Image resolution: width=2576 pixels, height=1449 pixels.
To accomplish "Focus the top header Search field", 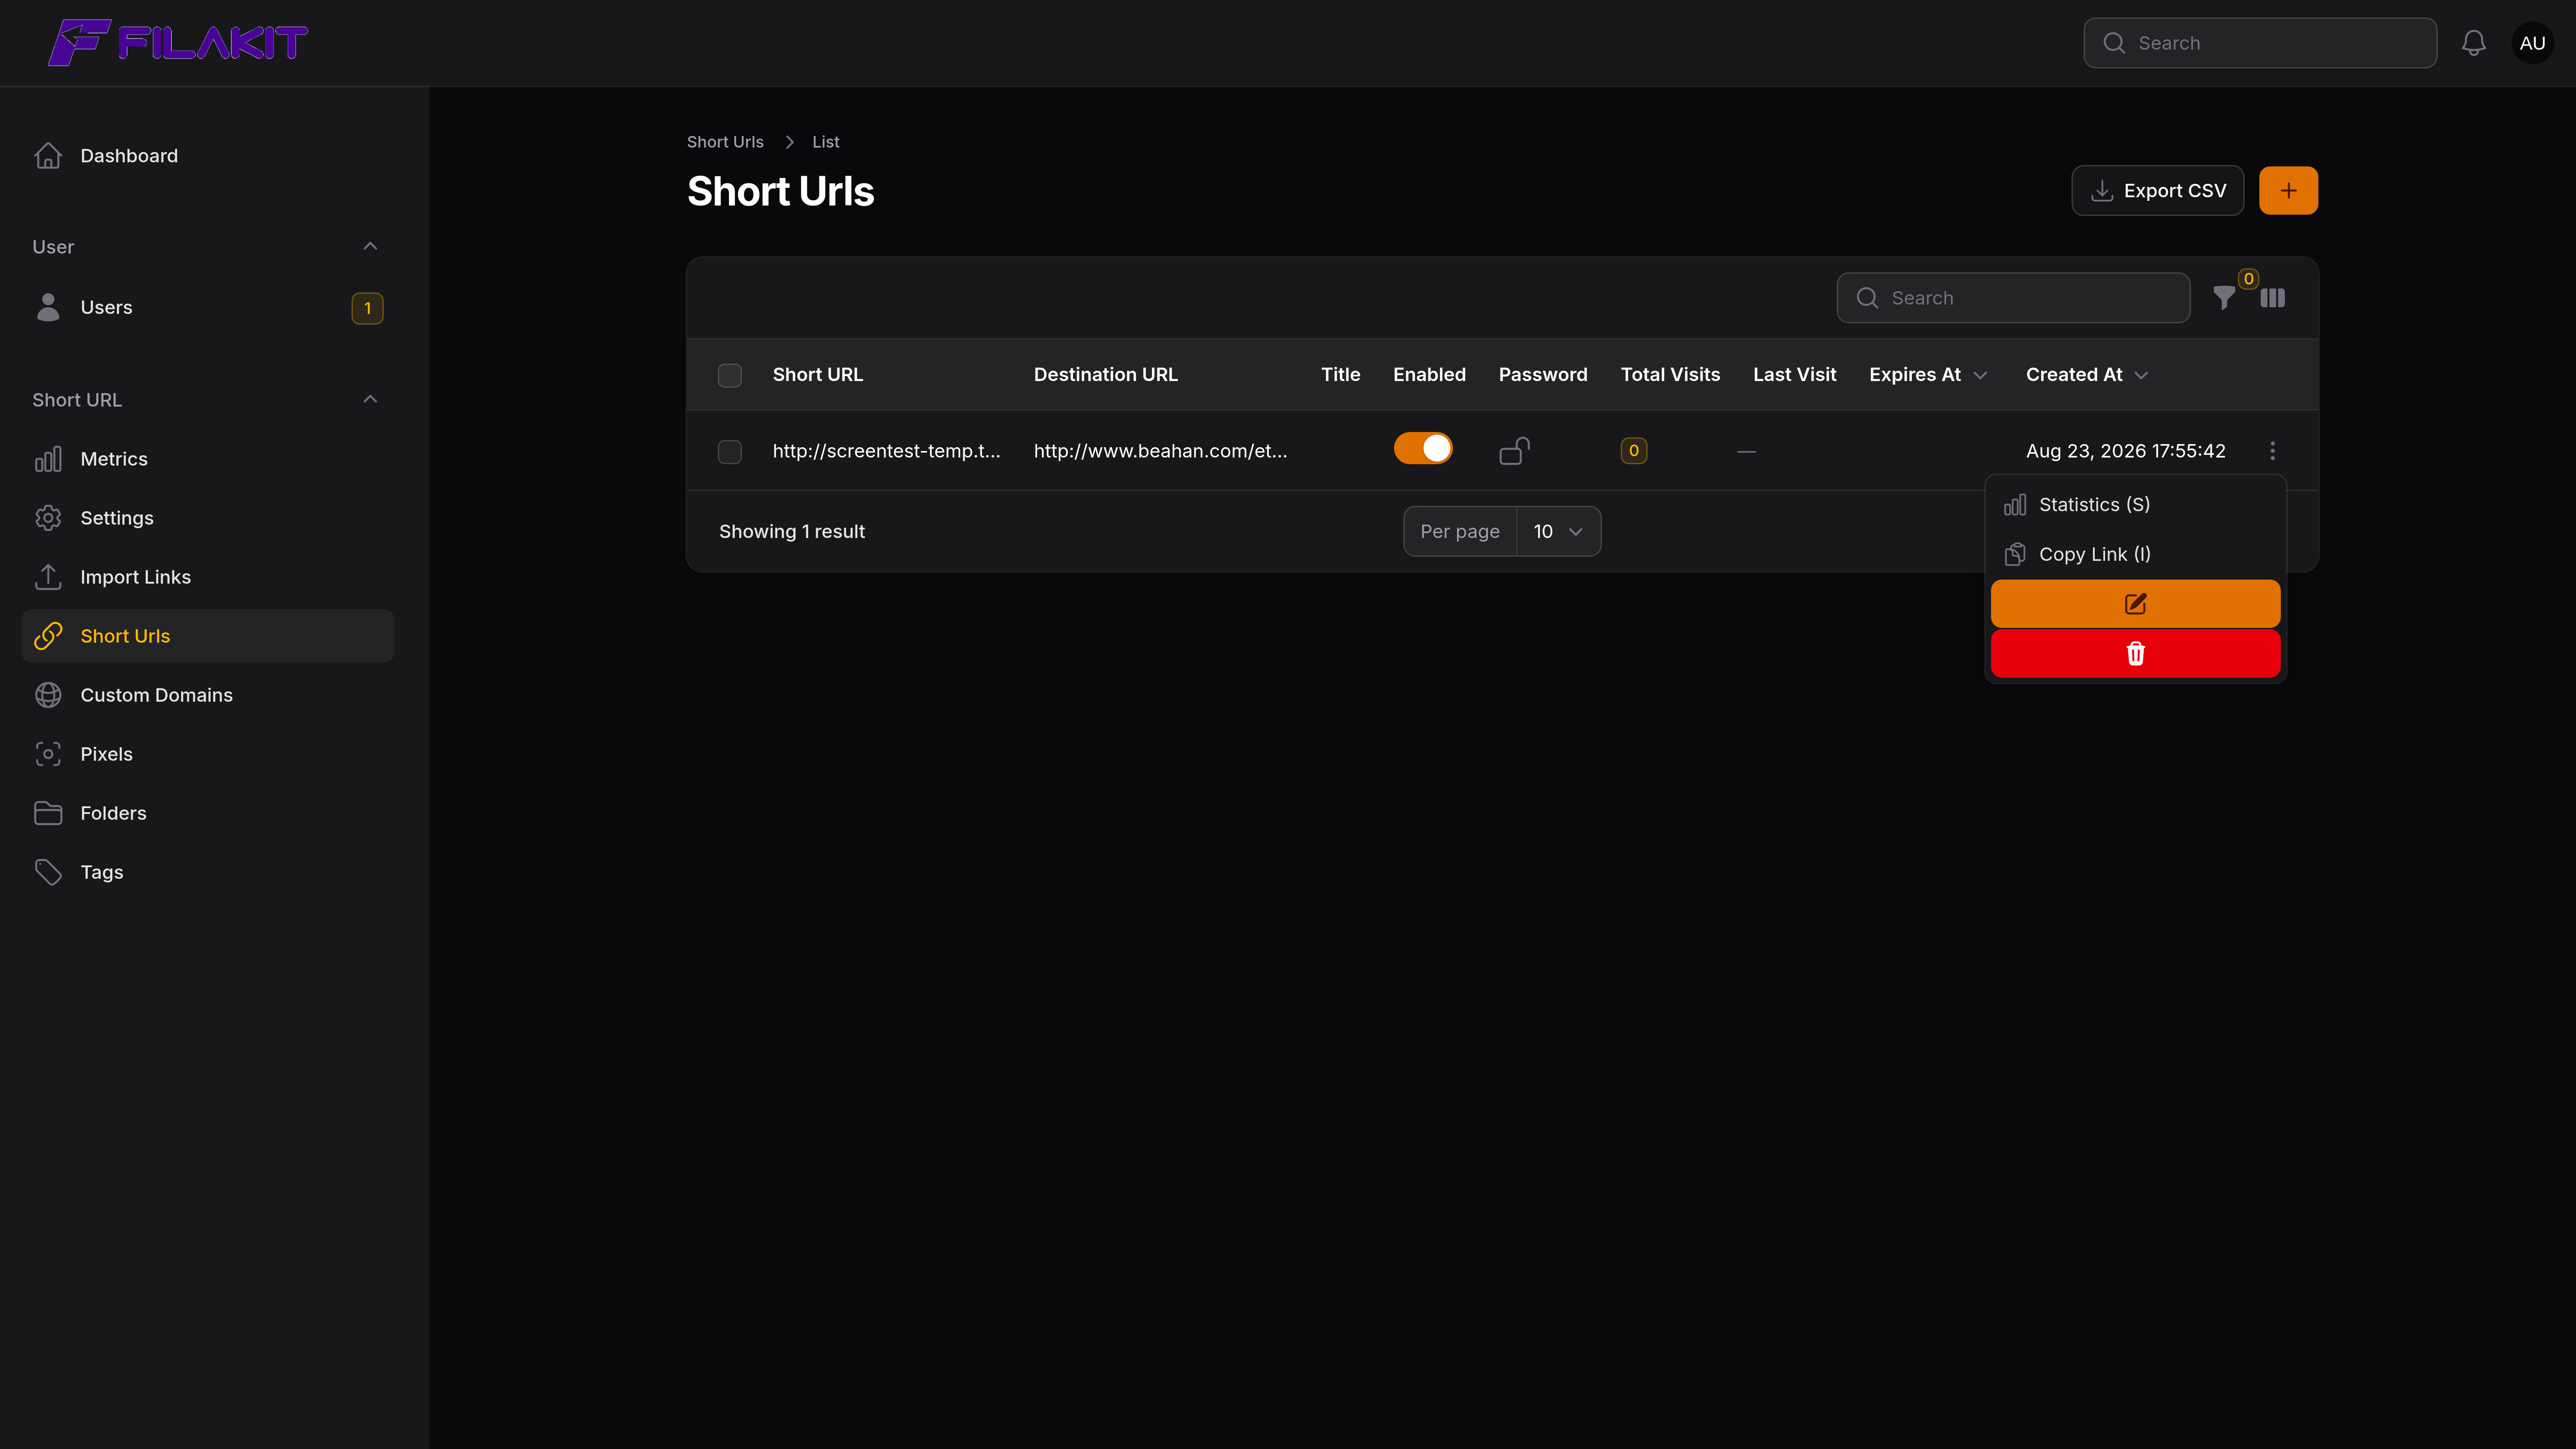I will point(2260,43).
